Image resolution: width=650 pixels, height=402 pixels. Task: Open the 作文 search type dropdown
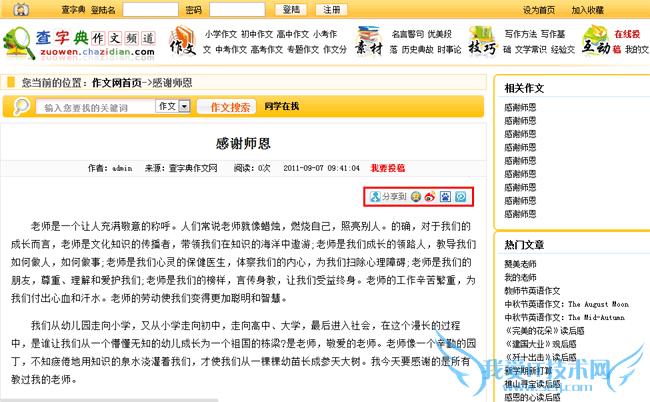(173, 107)
